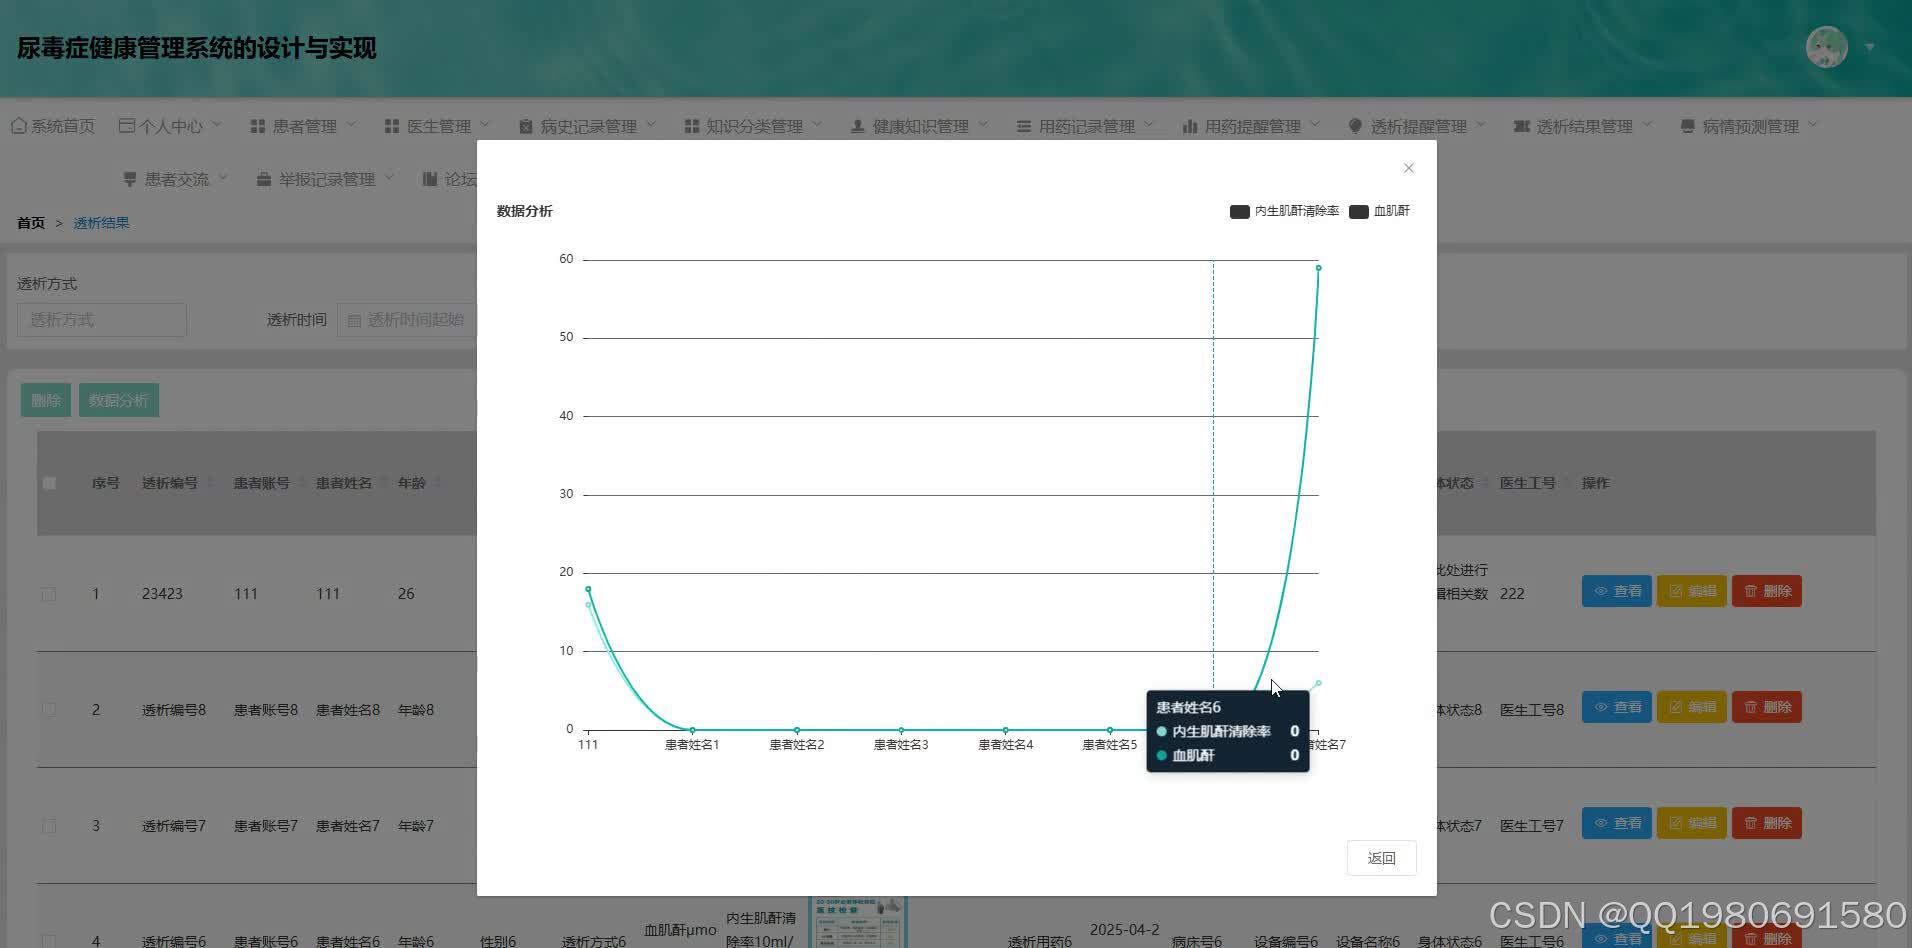
Task: Click the 用药提醒管理 bar chart icon
Action: [x=1189, y=126]
